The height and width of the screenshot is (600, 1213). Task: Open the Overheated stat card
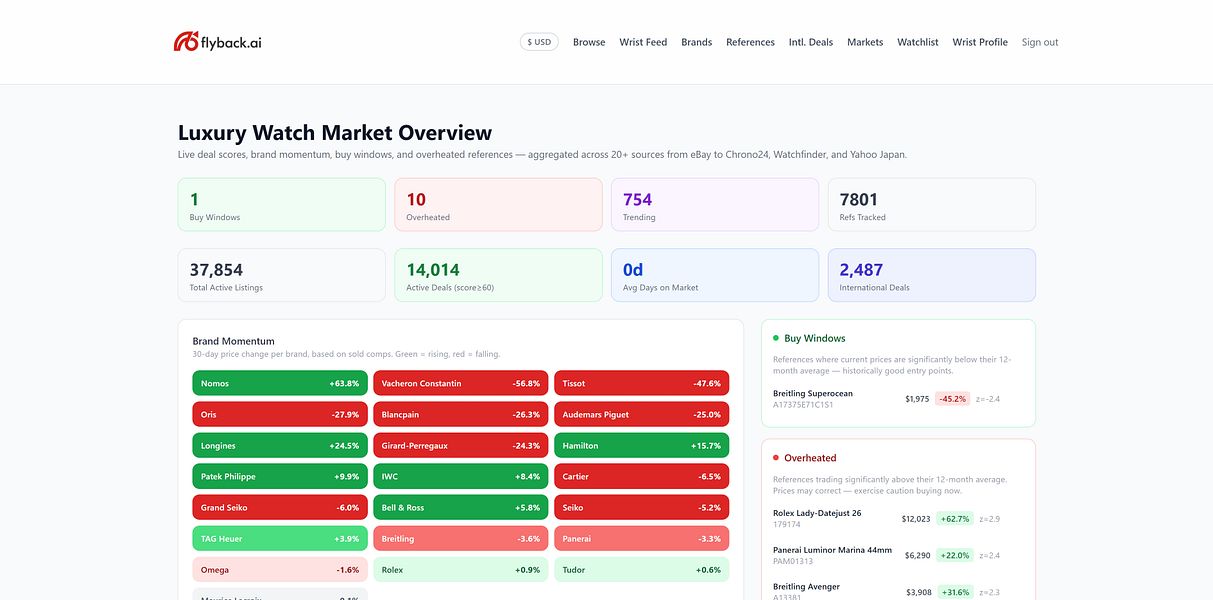498,204
